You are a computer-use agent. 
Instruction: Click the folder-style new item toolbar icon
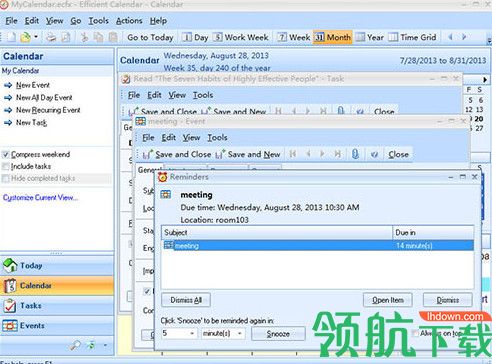click(26, 37)
